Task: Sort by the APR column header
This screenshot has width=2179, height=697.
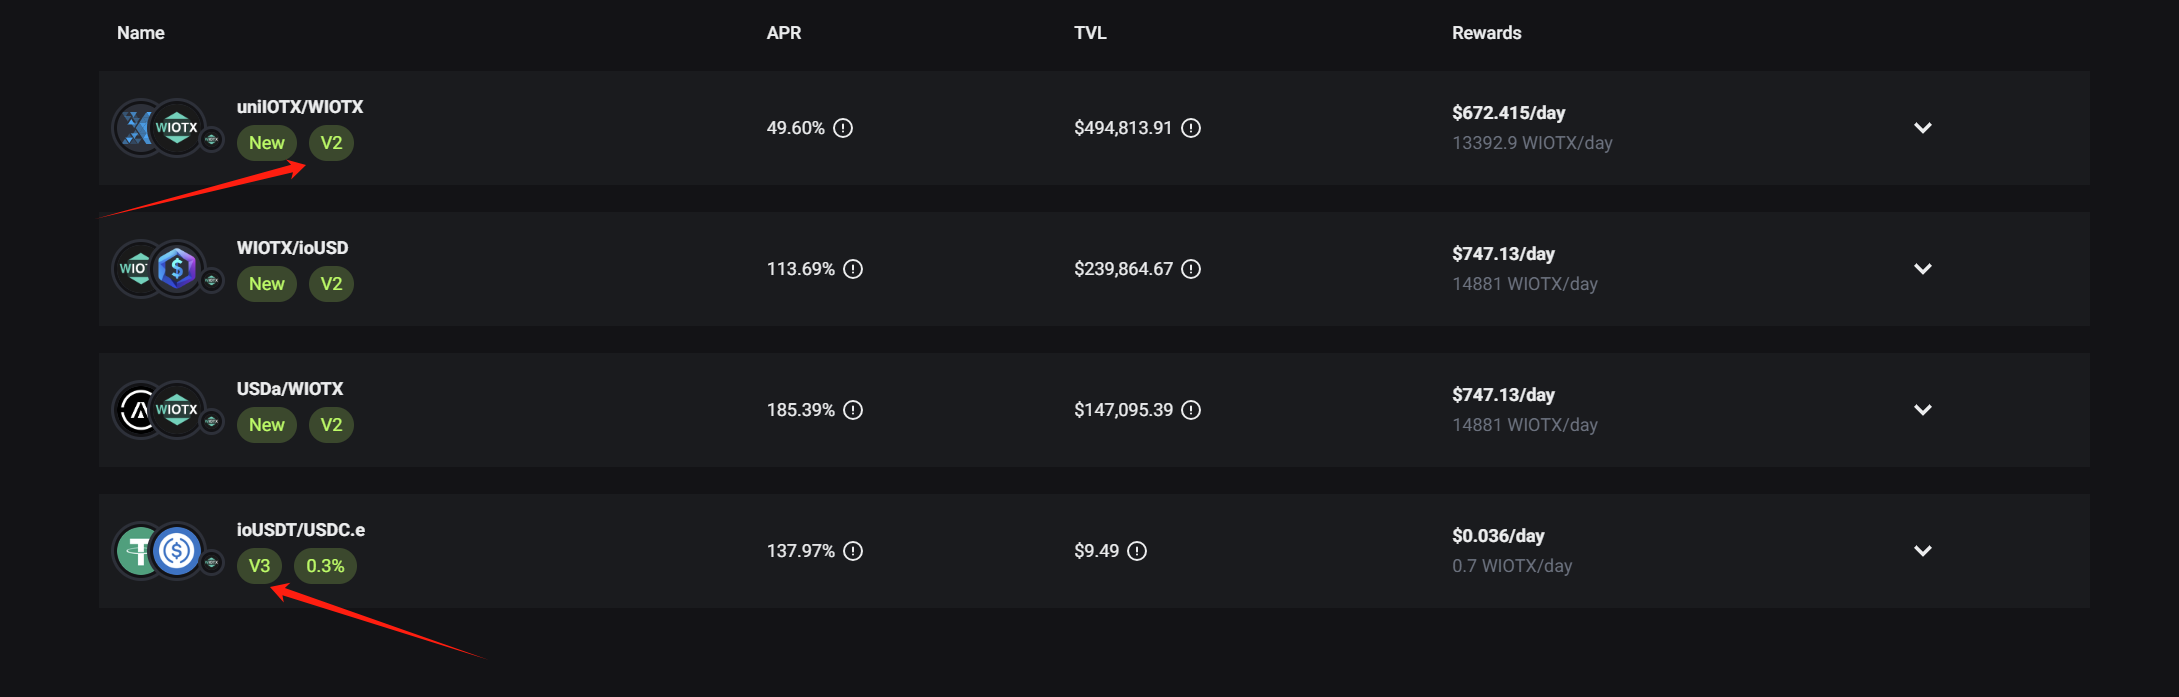Action: [784, 33]
